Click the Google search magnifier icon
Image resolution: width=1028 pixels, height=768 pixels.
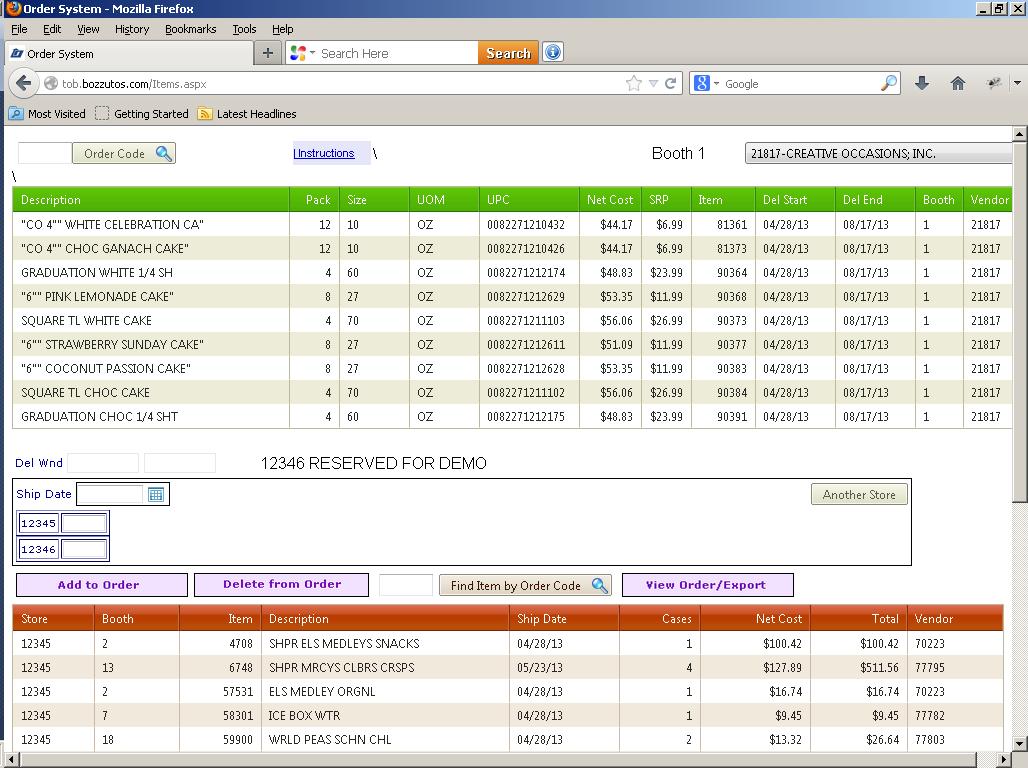888,84
